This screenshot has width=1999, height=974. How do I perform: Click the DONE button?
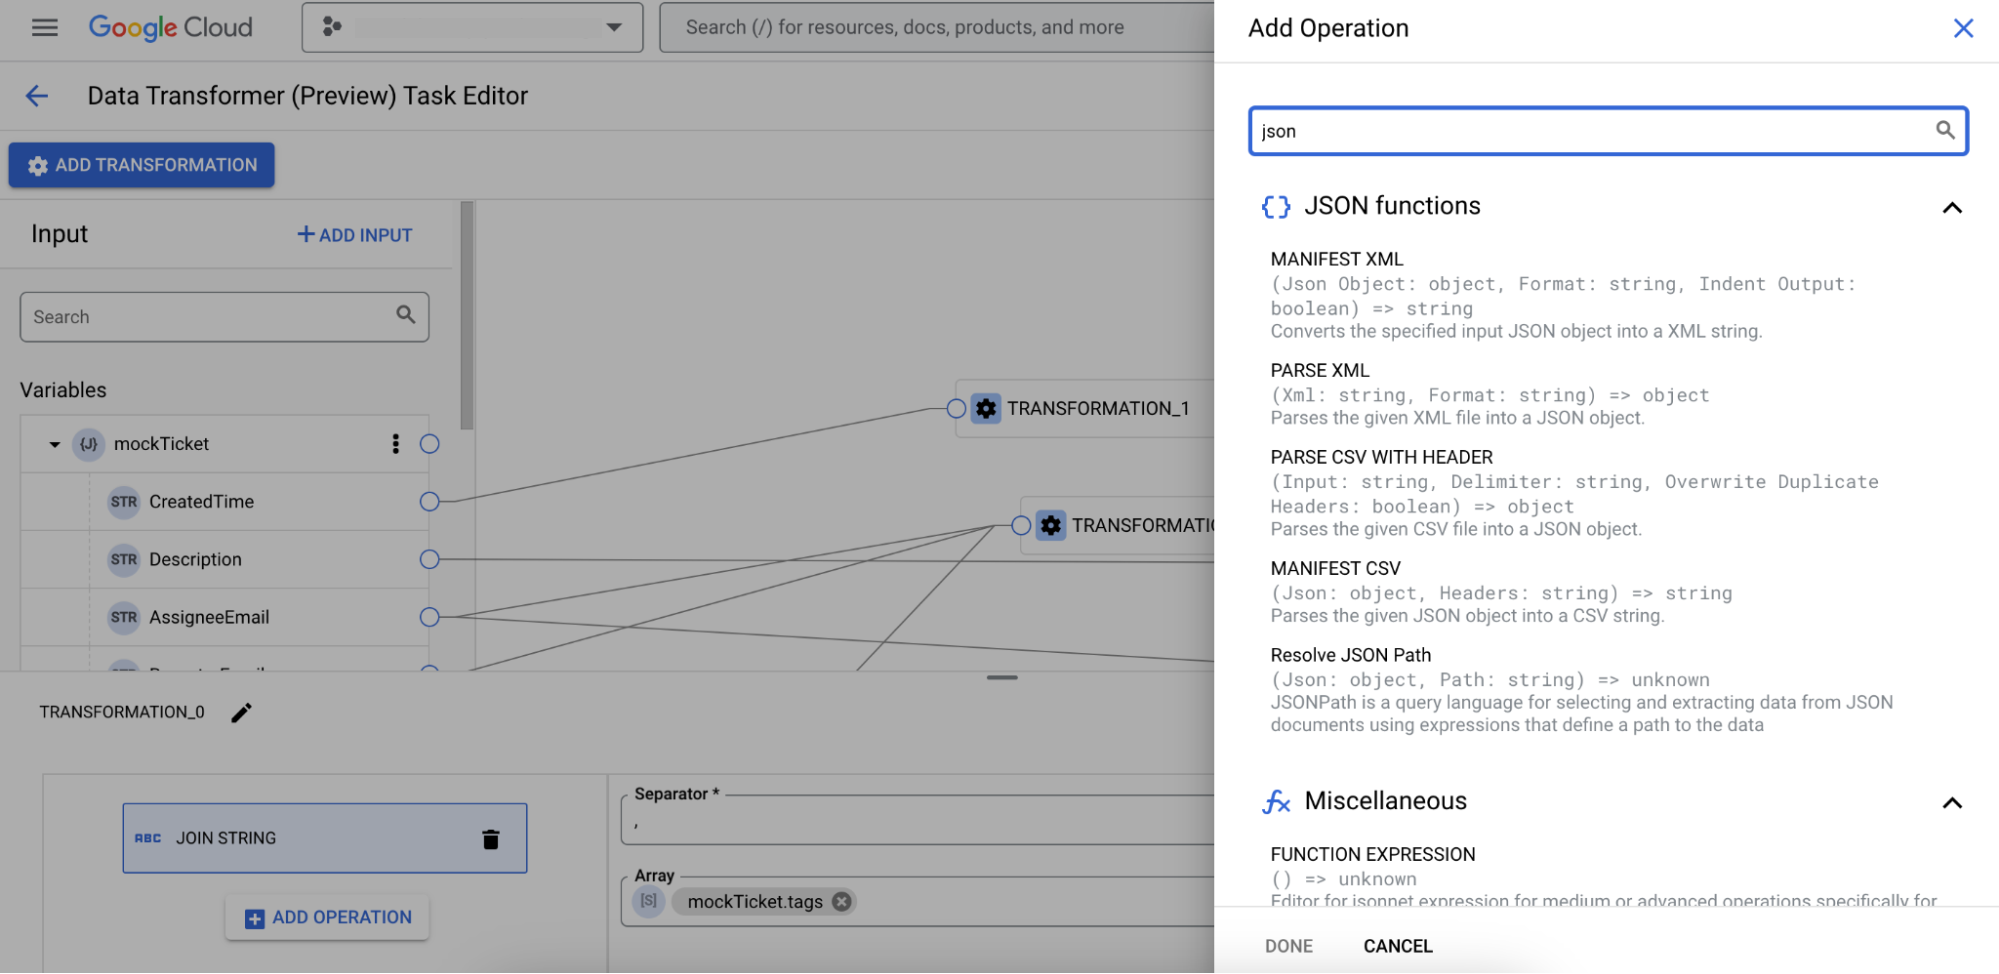1288,945
